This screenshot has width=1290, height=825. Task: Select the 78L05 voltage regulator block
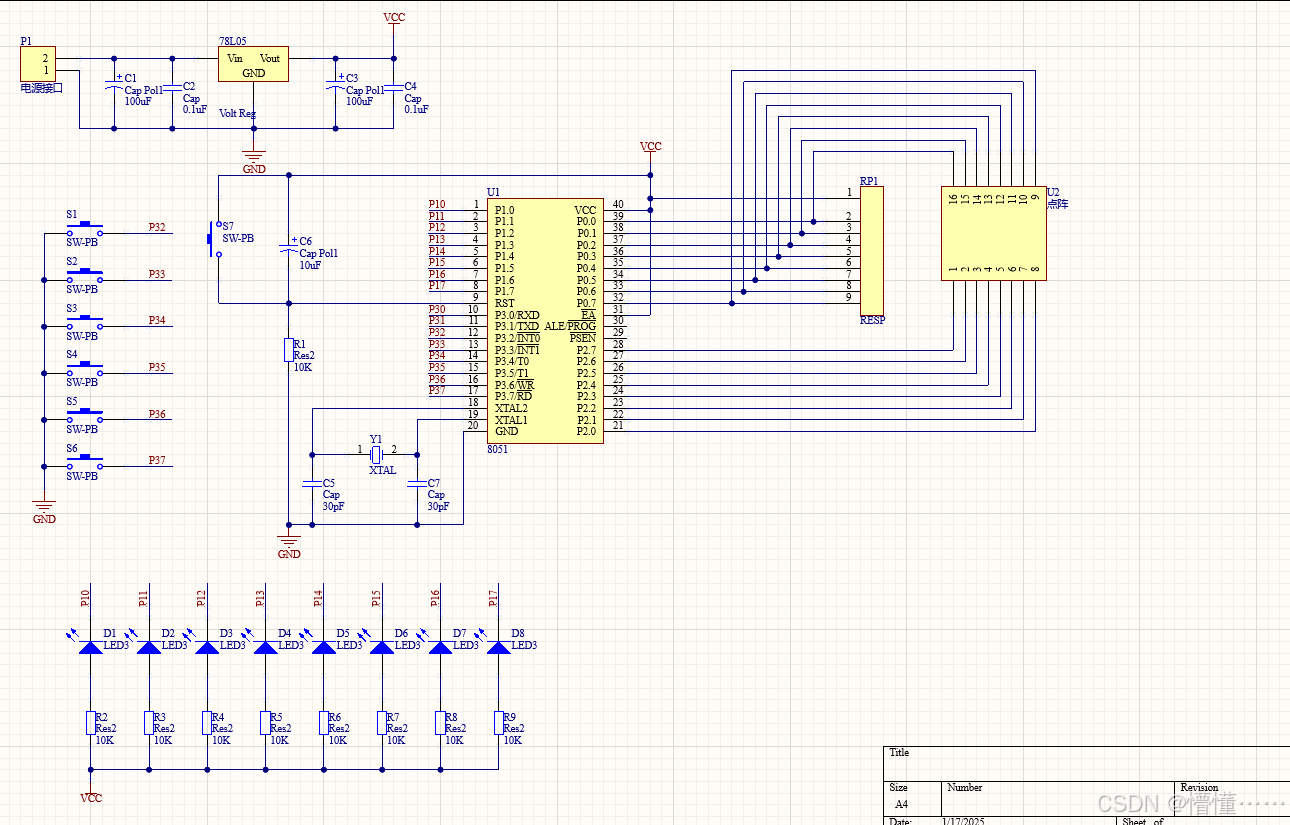(253, 64)
